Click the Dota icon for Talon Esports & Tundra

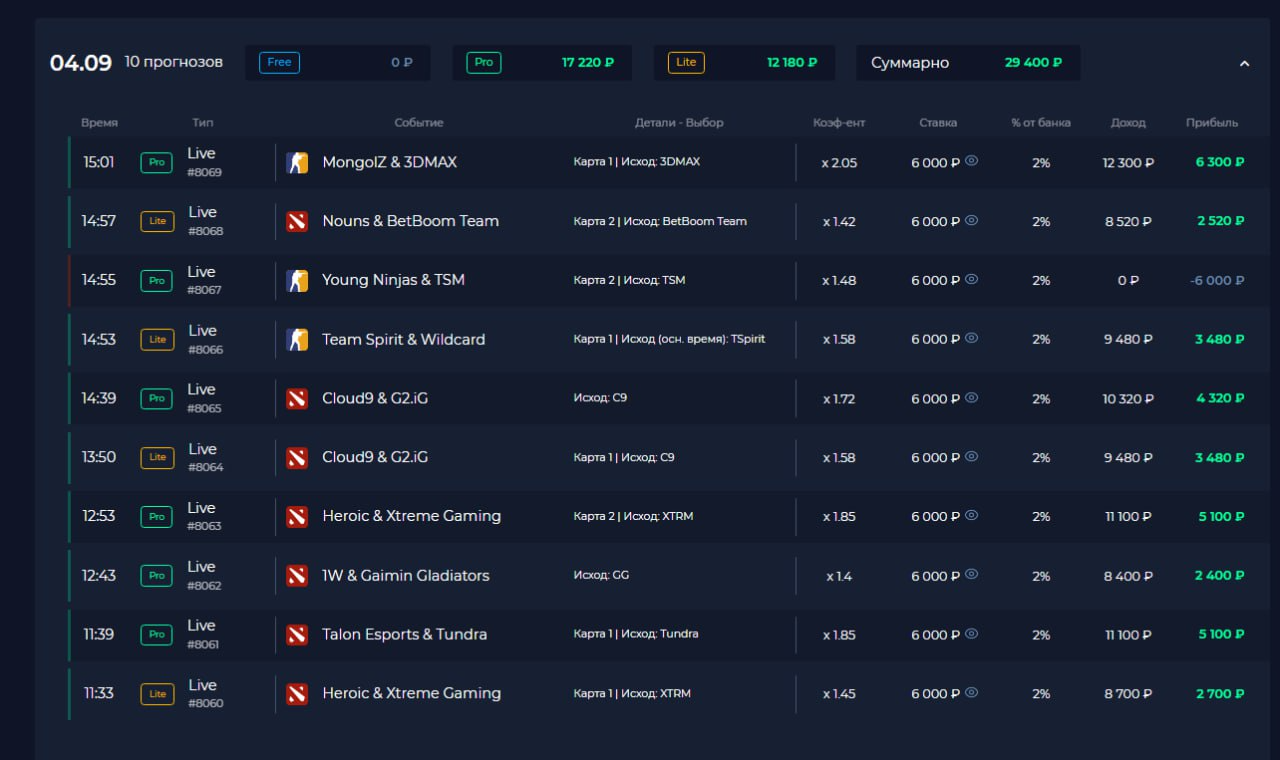click(x=297, y=635)
